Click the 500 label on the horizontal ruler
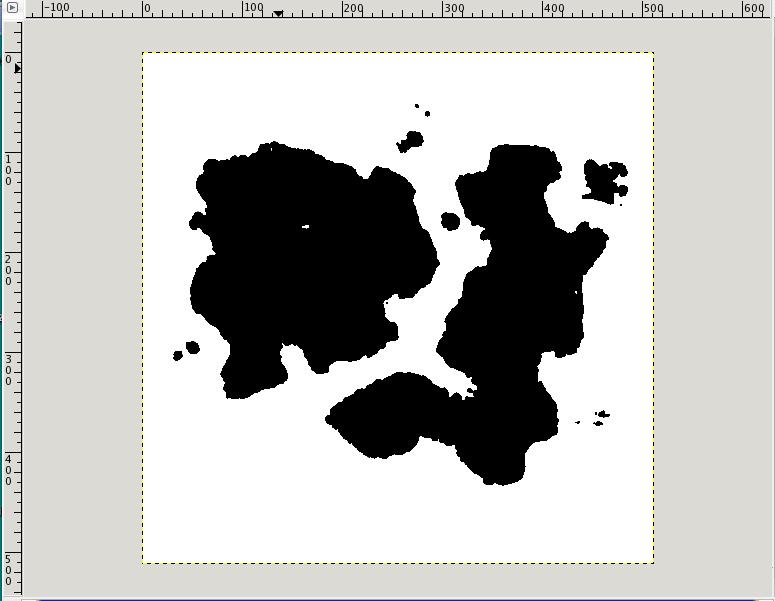775x601 pixels. (x=654, y=8)
